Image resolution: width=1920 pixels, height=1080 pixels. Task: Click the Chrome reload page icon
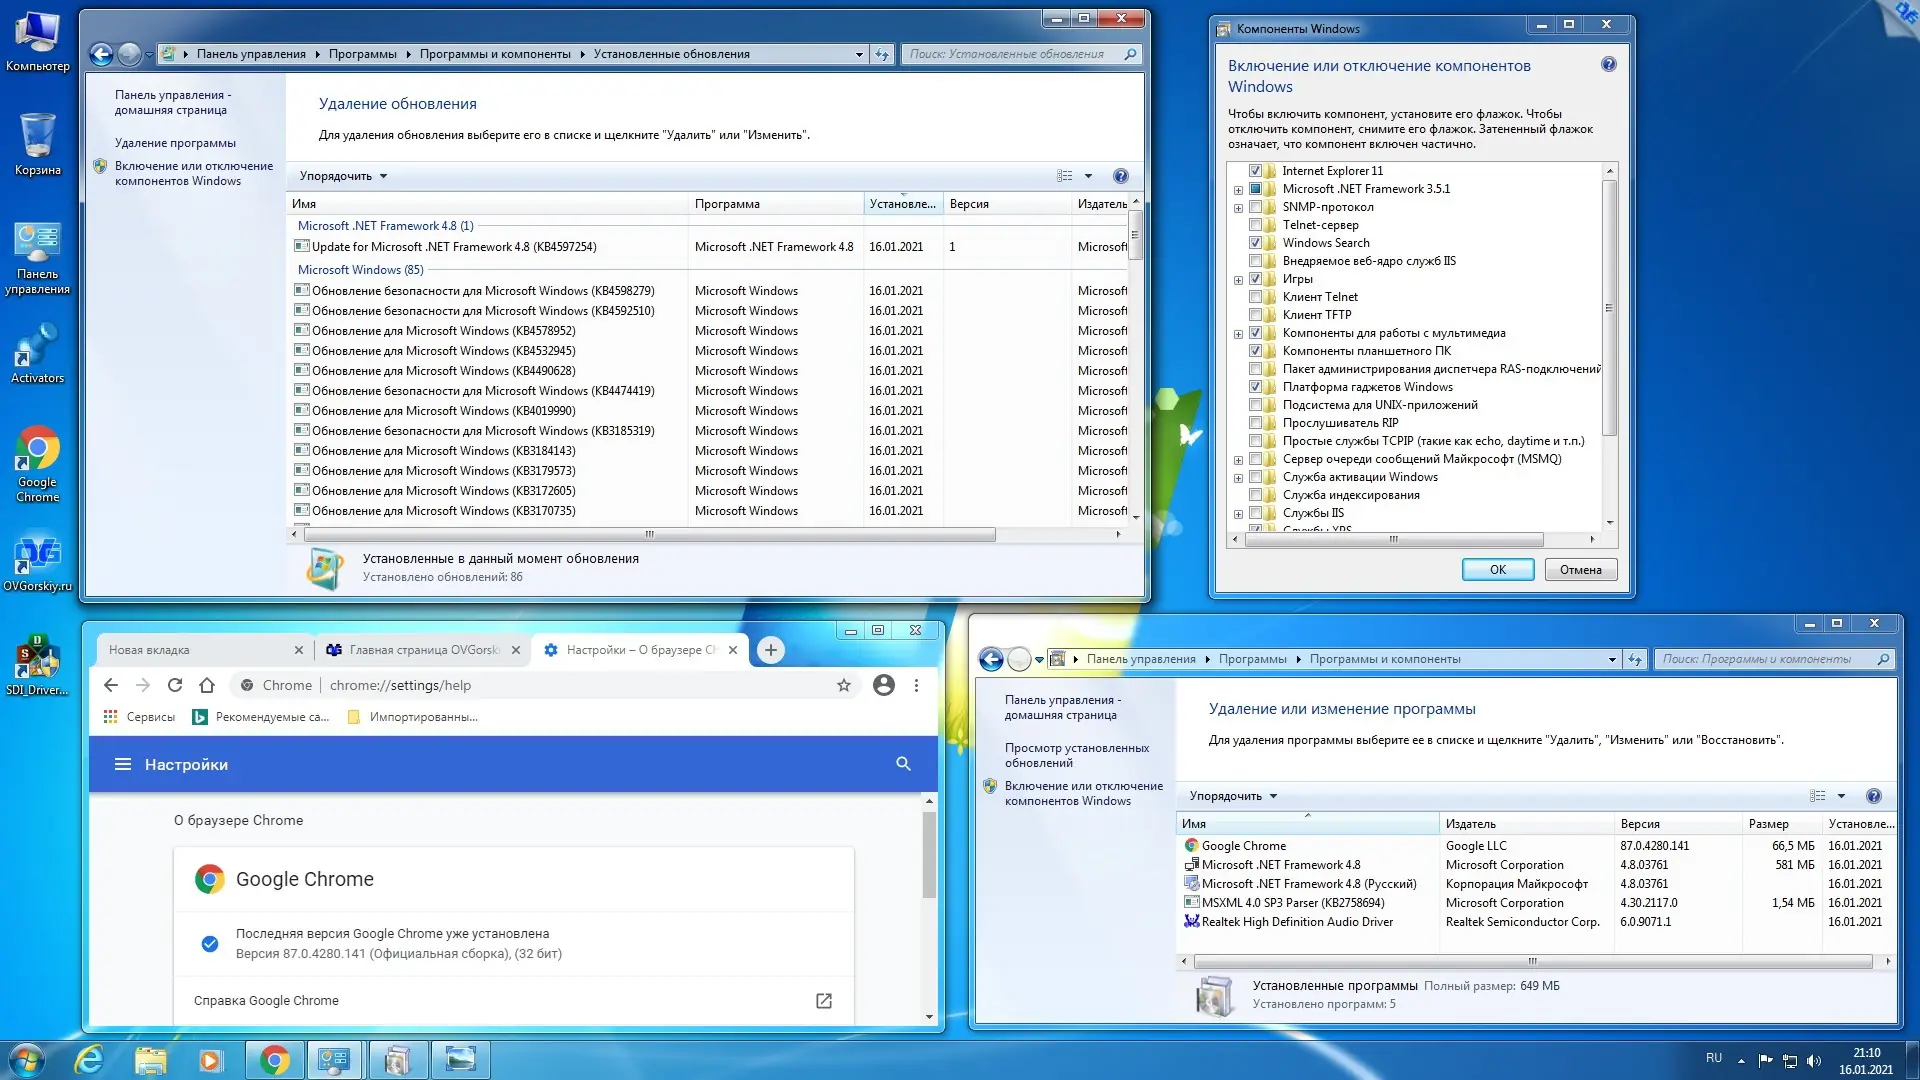coord(175,685)
